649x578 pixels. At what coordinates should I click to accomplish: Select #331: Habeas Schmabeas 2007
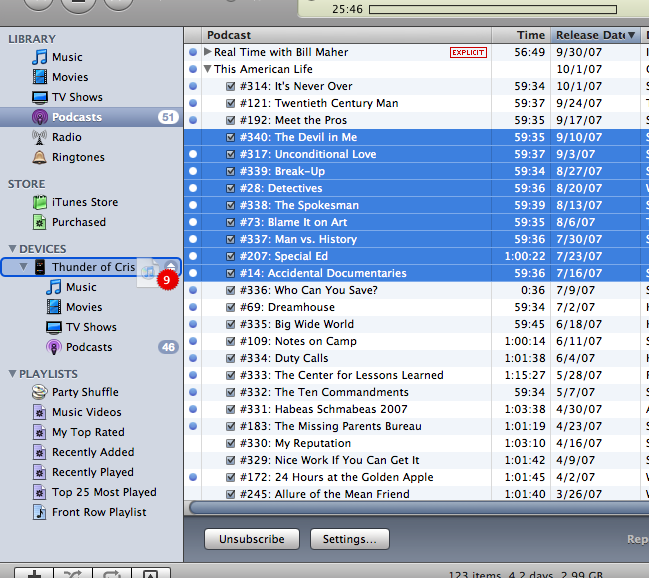(x=416, y=409)
